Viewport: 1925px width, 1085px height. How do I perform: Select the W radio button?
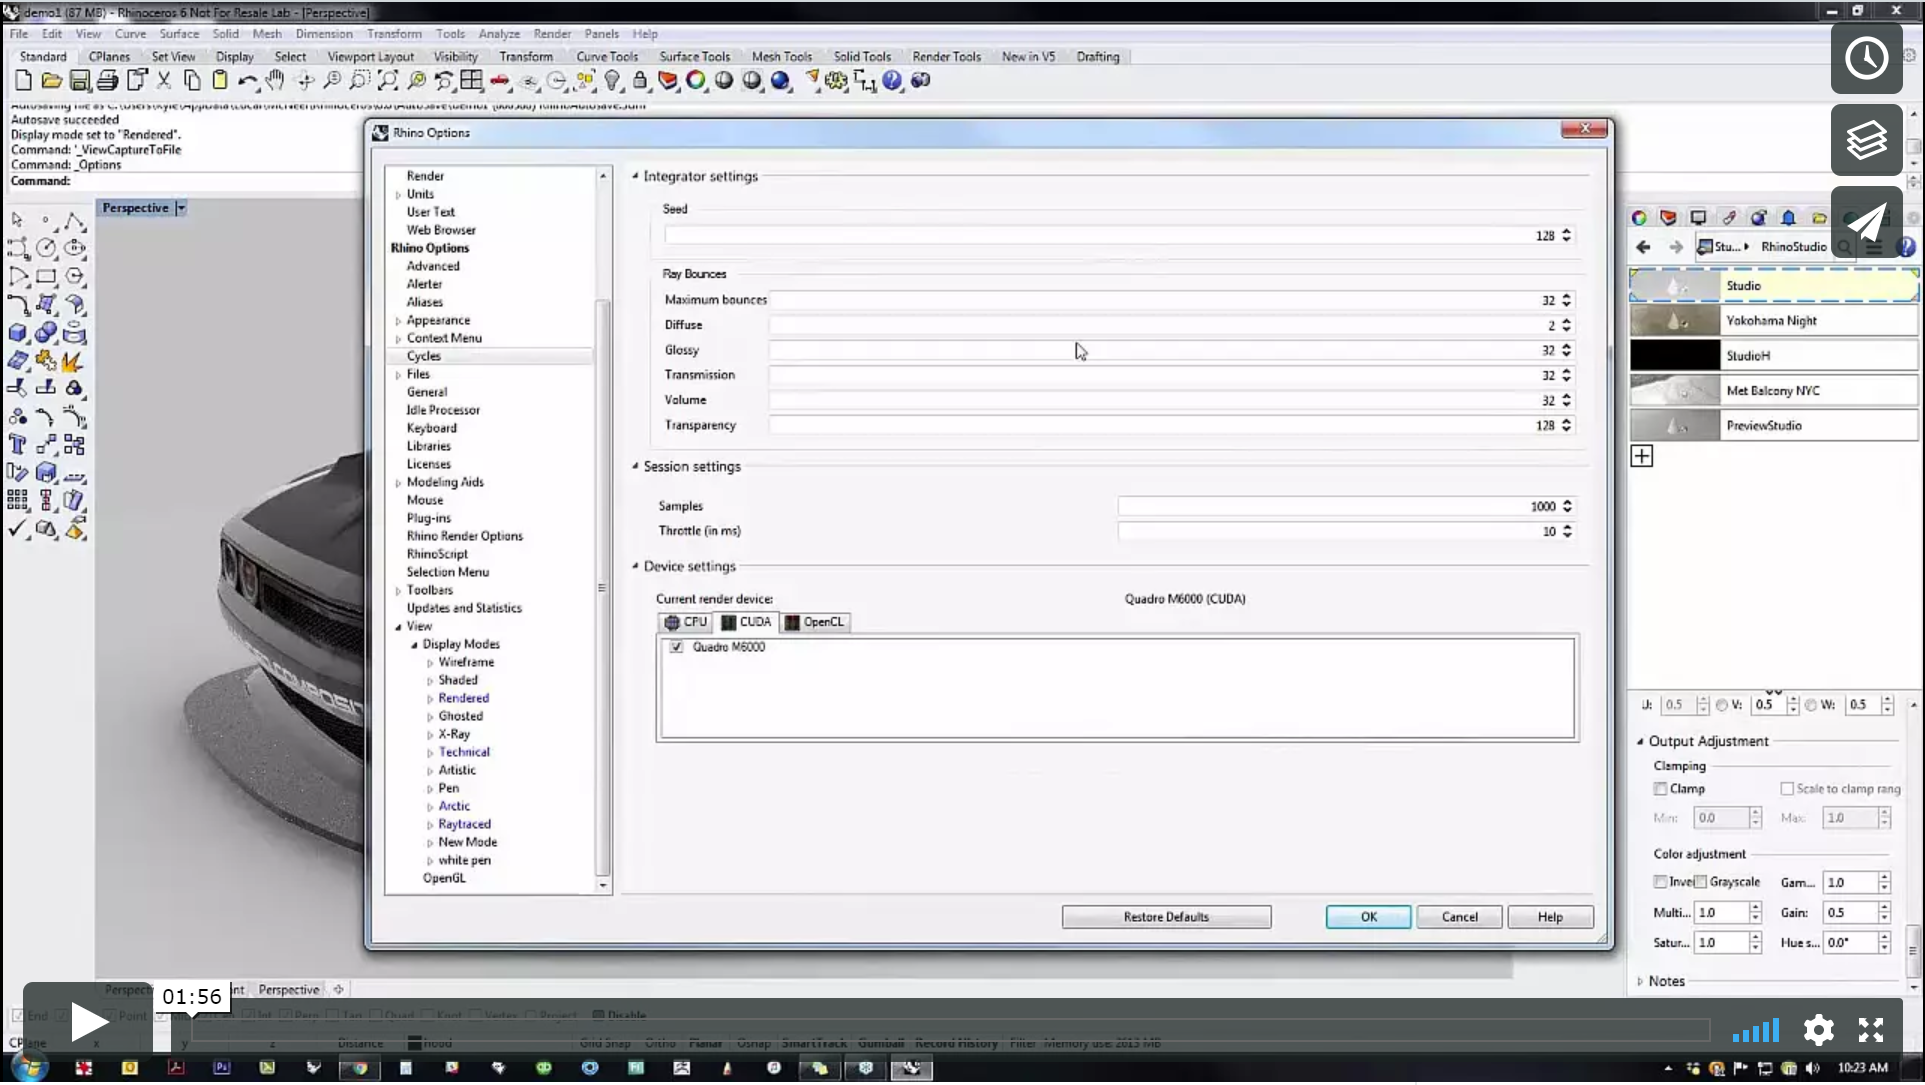[x=1811, y=705]
